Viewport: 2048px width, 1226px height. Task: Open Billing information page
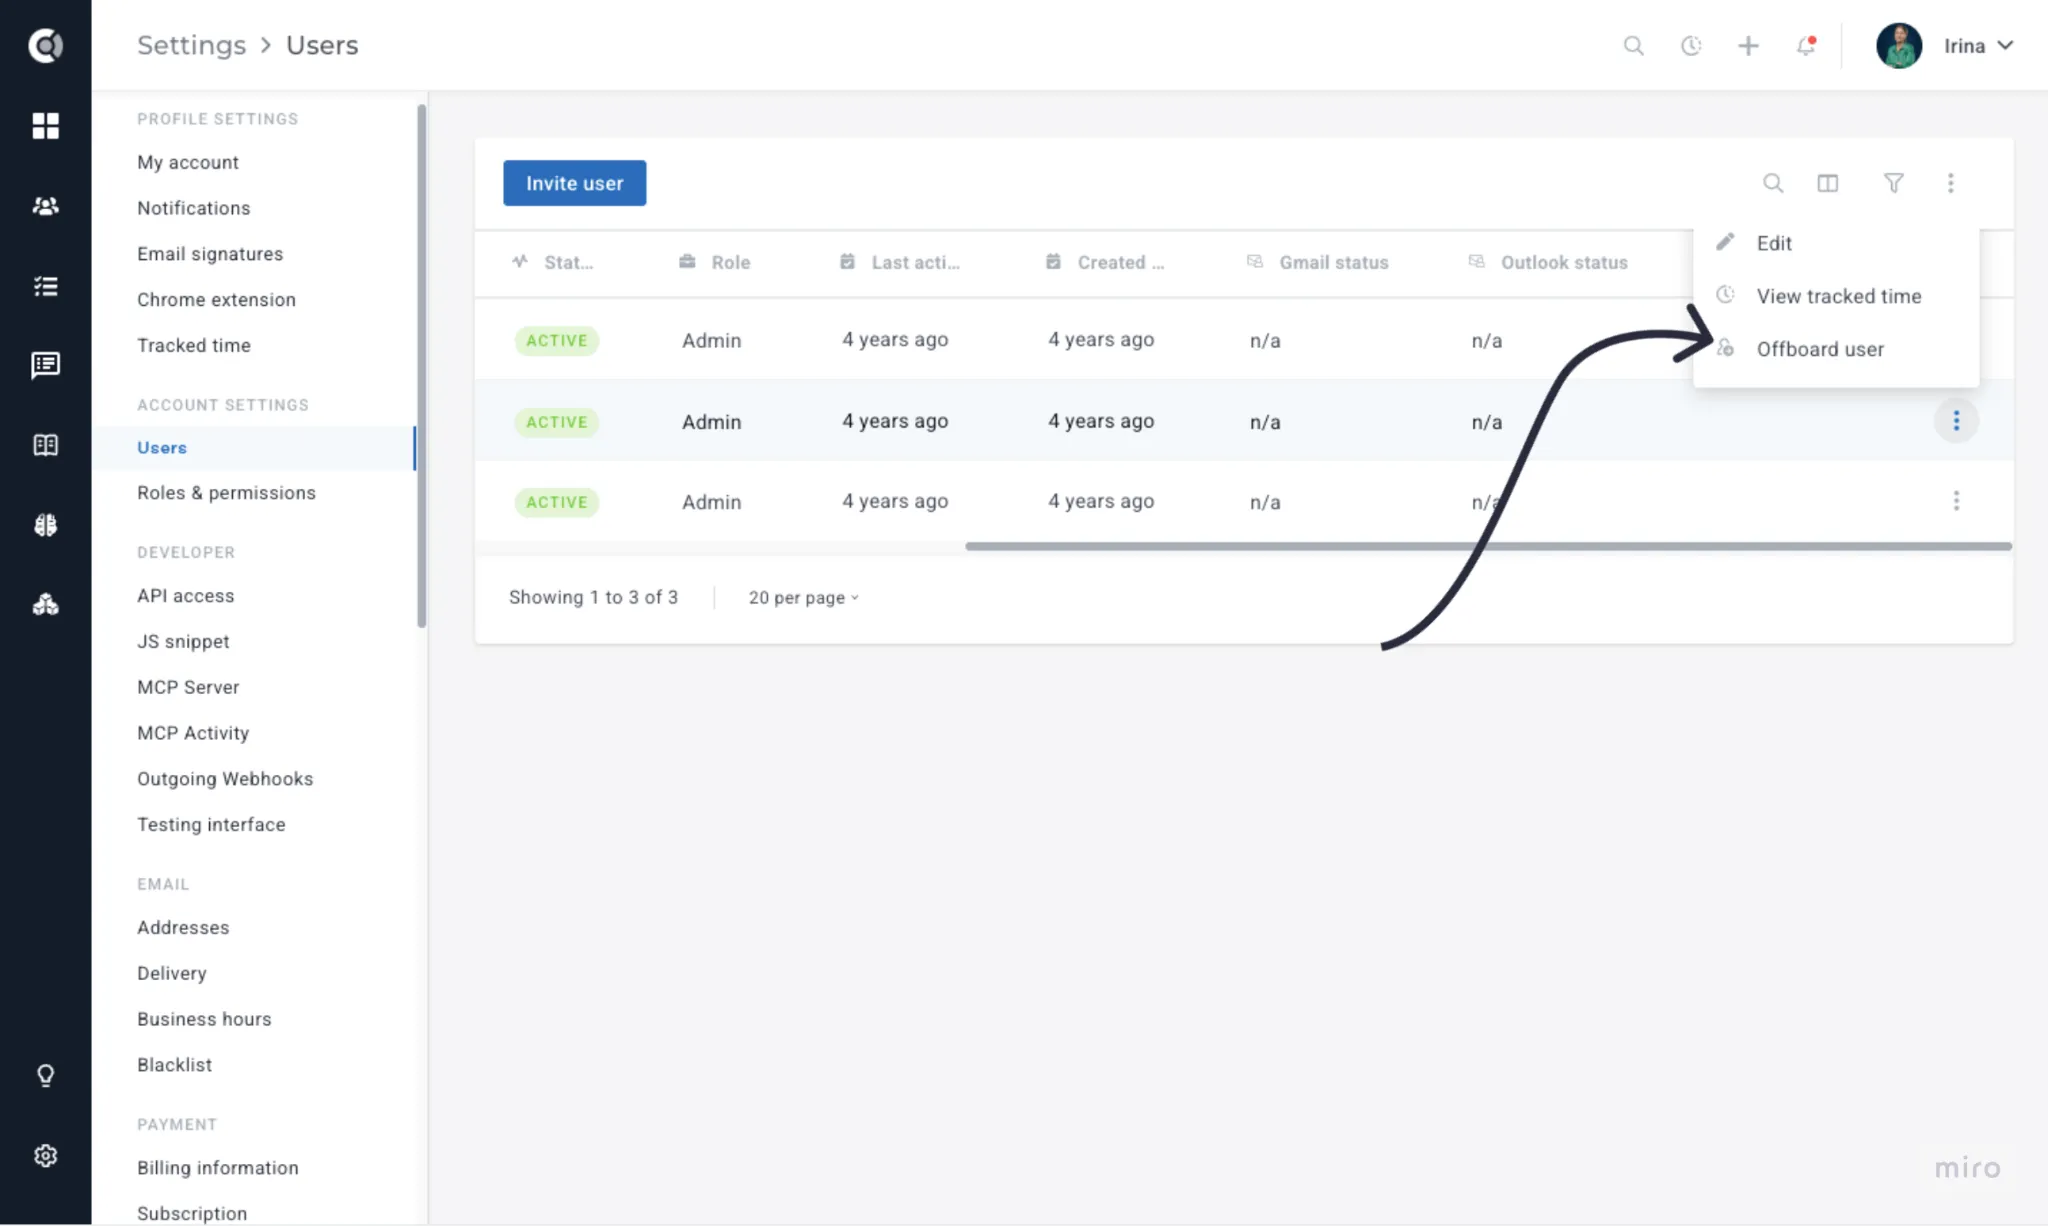217,1168
